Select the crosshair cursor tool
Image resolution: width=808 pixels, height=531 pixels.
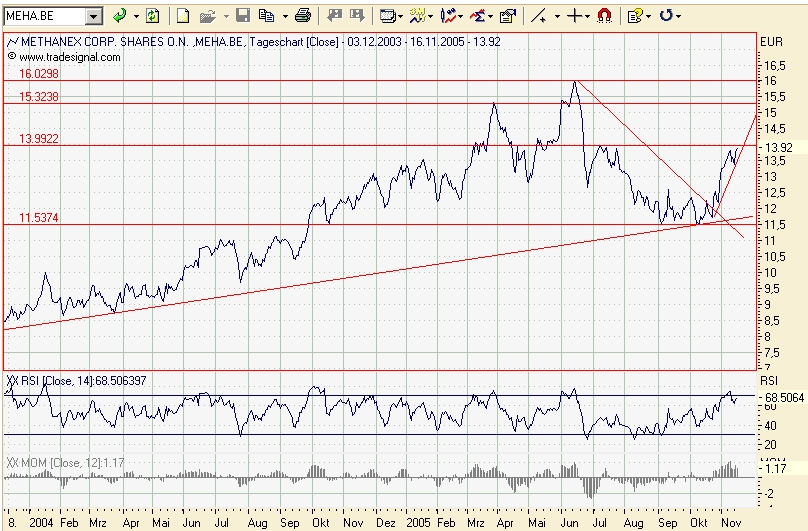[x=574, y=16]
